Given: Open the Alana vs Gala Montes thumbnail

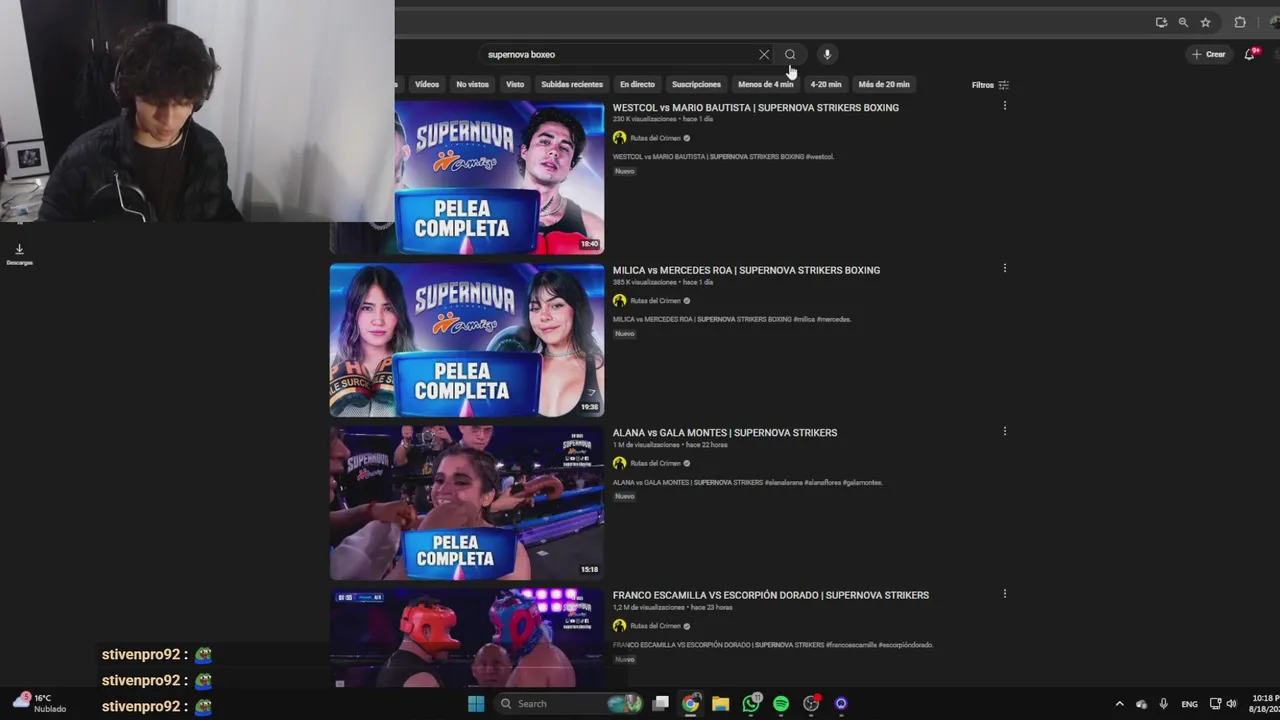Looking at the screenshot, I should 467,503.
